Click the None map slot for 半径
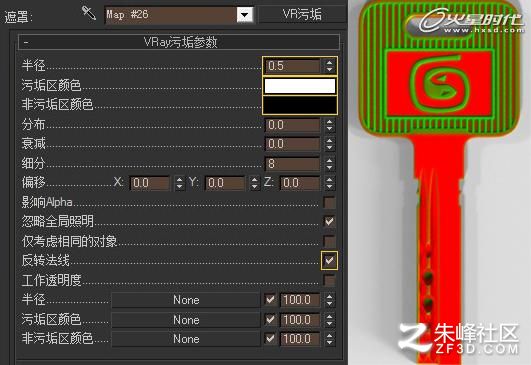Viewport: 531px width, 365px height. pos(186,300)
